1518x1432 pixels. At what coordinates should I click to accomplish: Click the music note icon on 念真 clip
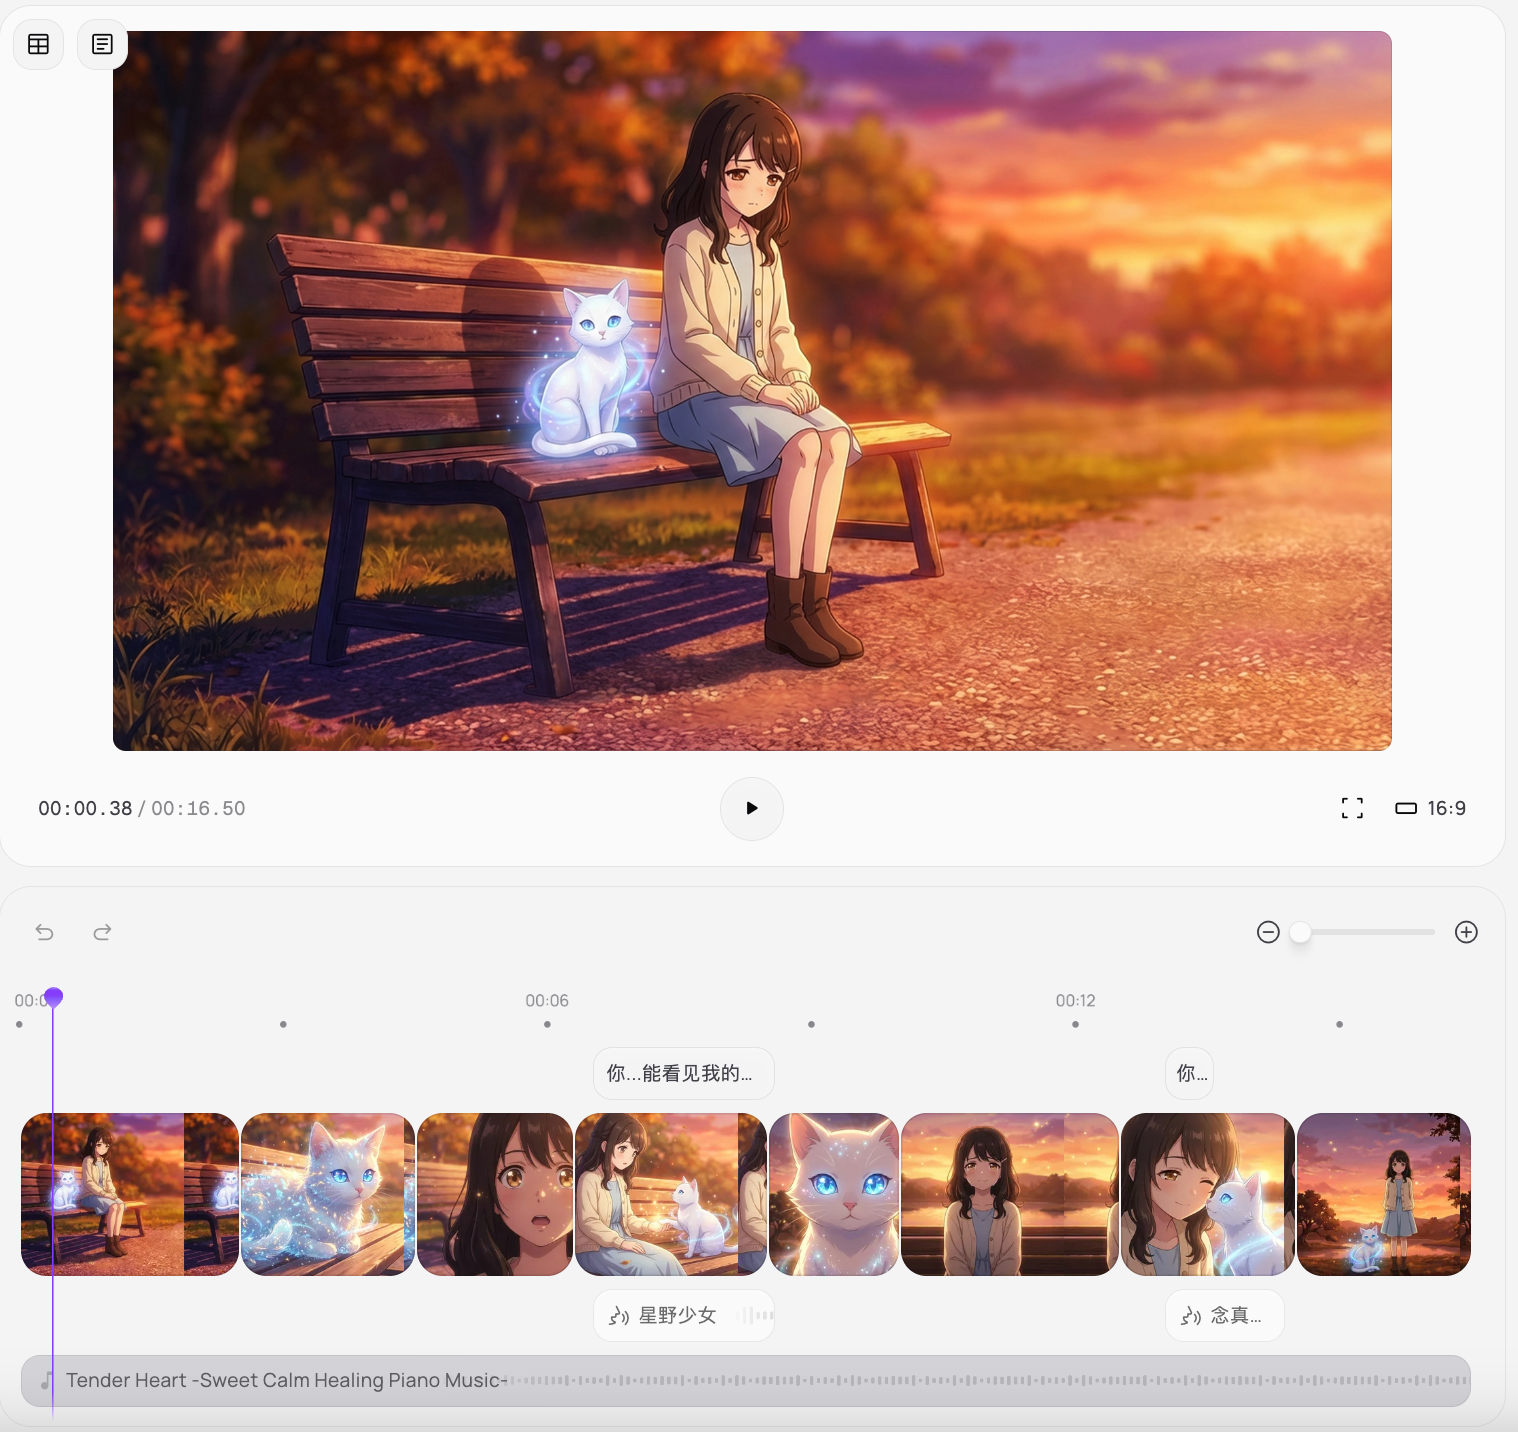click(1190, 1315)
